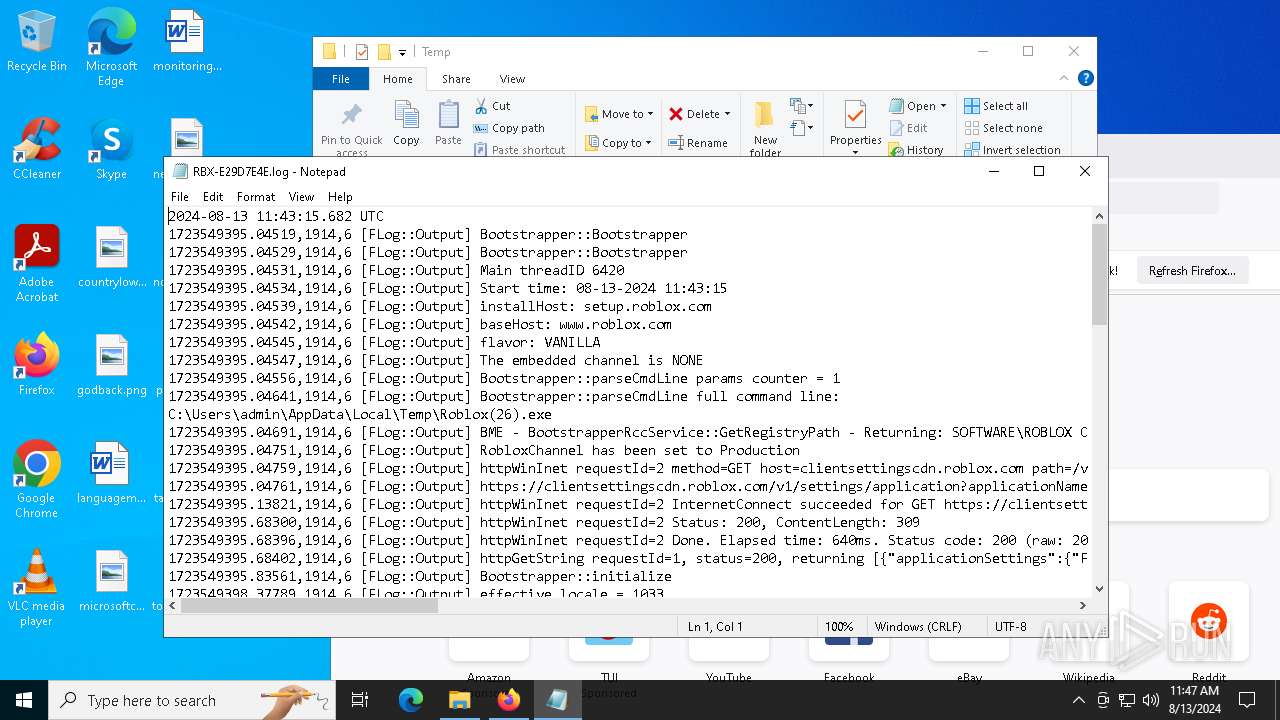Select Cut in Explorer ribbon
This screenshot has width=1280, height=720.
(492, 106)
